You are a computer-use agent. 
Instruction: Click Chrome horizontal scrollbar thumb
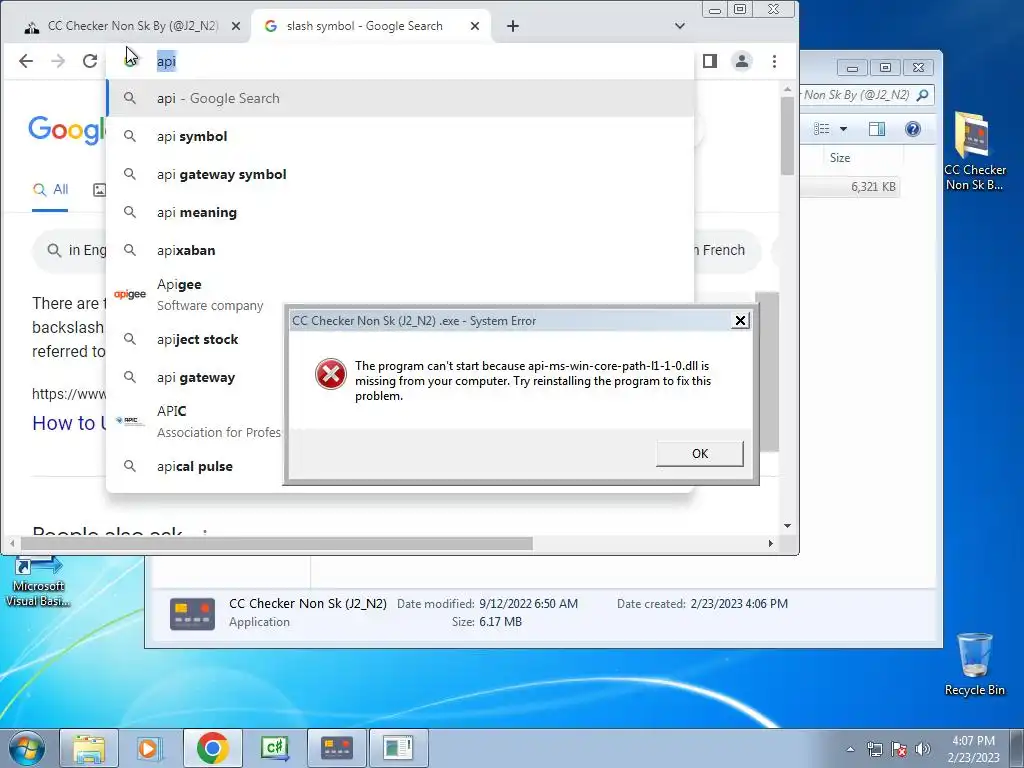click(277, 543)
